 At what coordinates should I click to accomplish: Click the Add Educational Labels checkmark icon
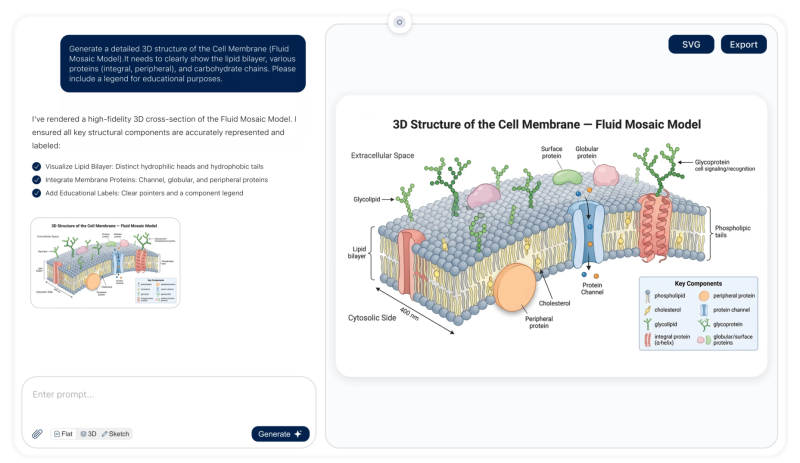36,193
